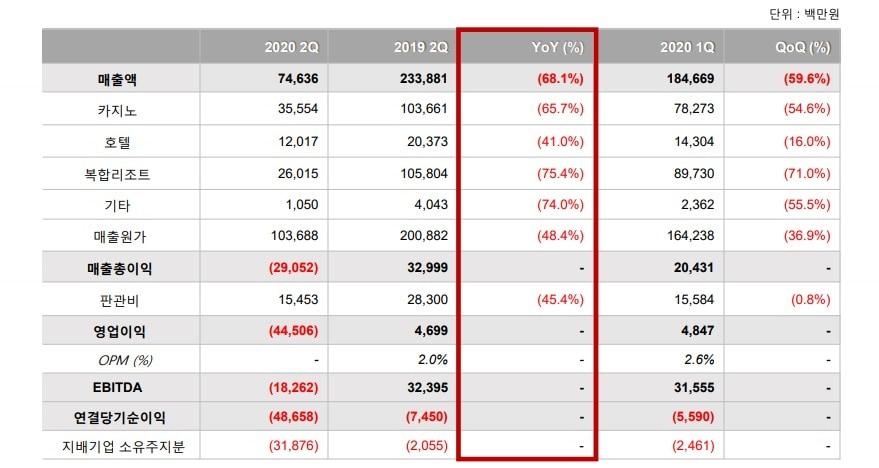Image resolution: width=879 pixels, height=468 pixels.
Task: Click the 복합리조트 row label
Action: (x=120, y=172)
